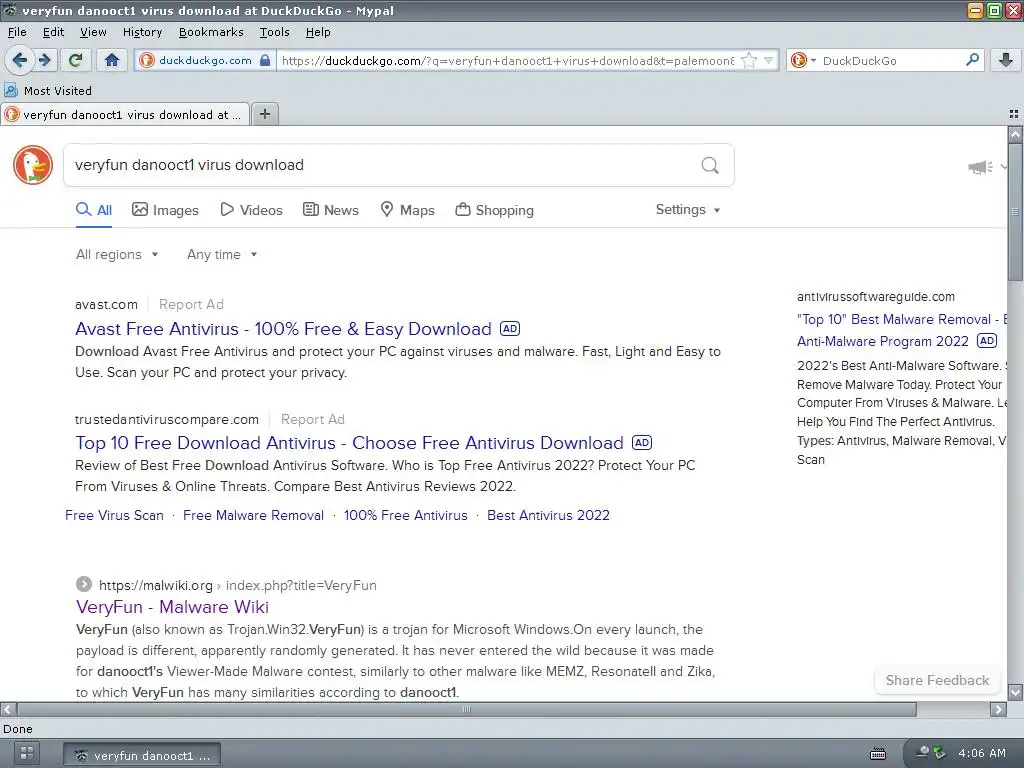Open the Most Visited bookmarks folder
This screenshot has height=768, width=1024.
tap(48, 91)
